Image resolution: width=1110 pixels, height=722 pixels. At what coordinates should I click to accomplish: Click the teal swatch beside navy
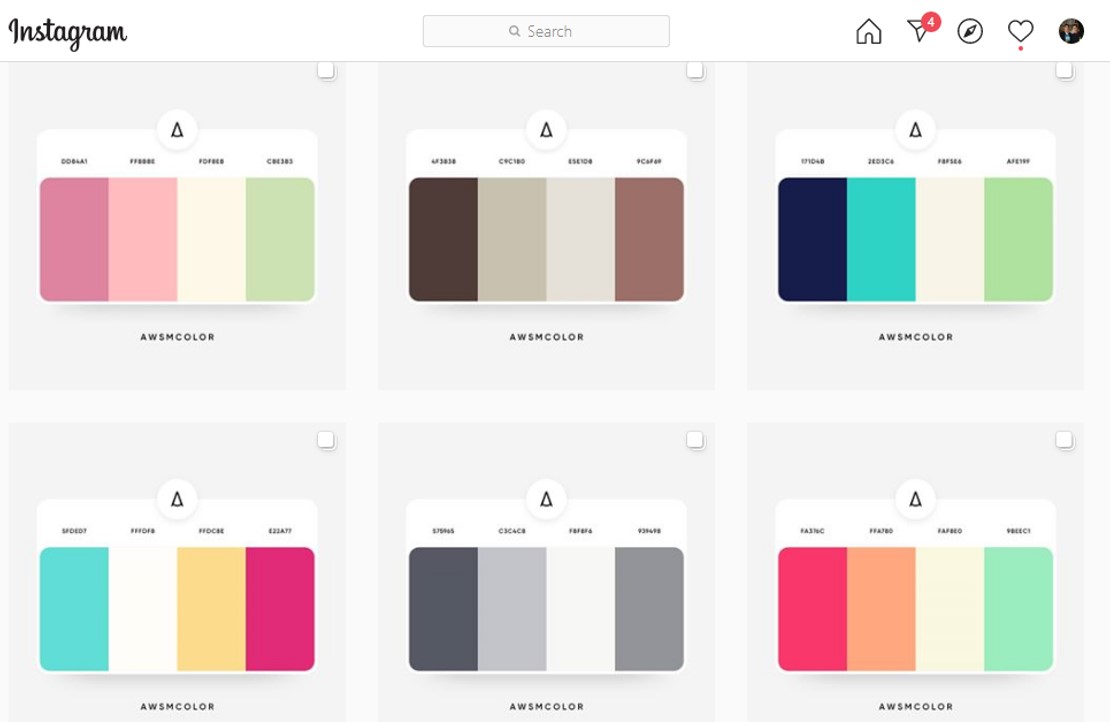(881, 239)
